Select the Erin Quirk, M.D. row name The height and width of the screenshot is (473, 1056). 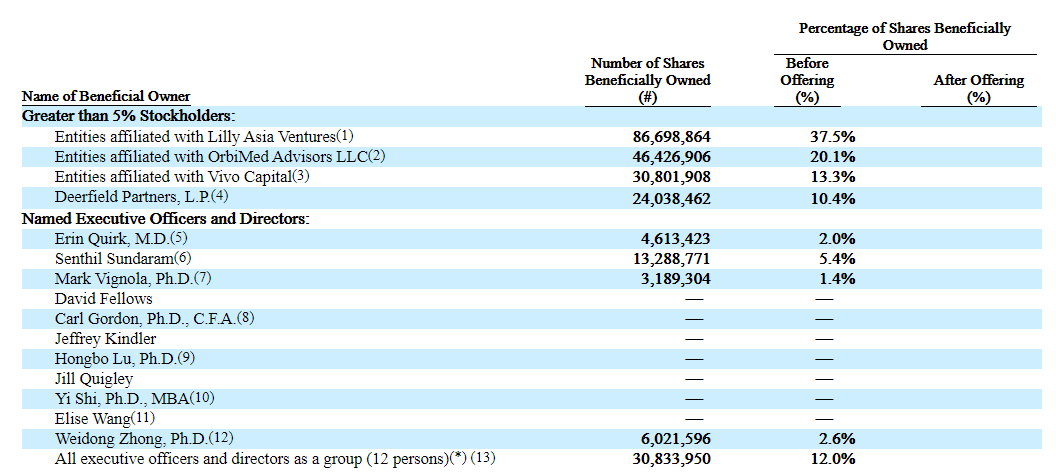(x=111, y=238)
